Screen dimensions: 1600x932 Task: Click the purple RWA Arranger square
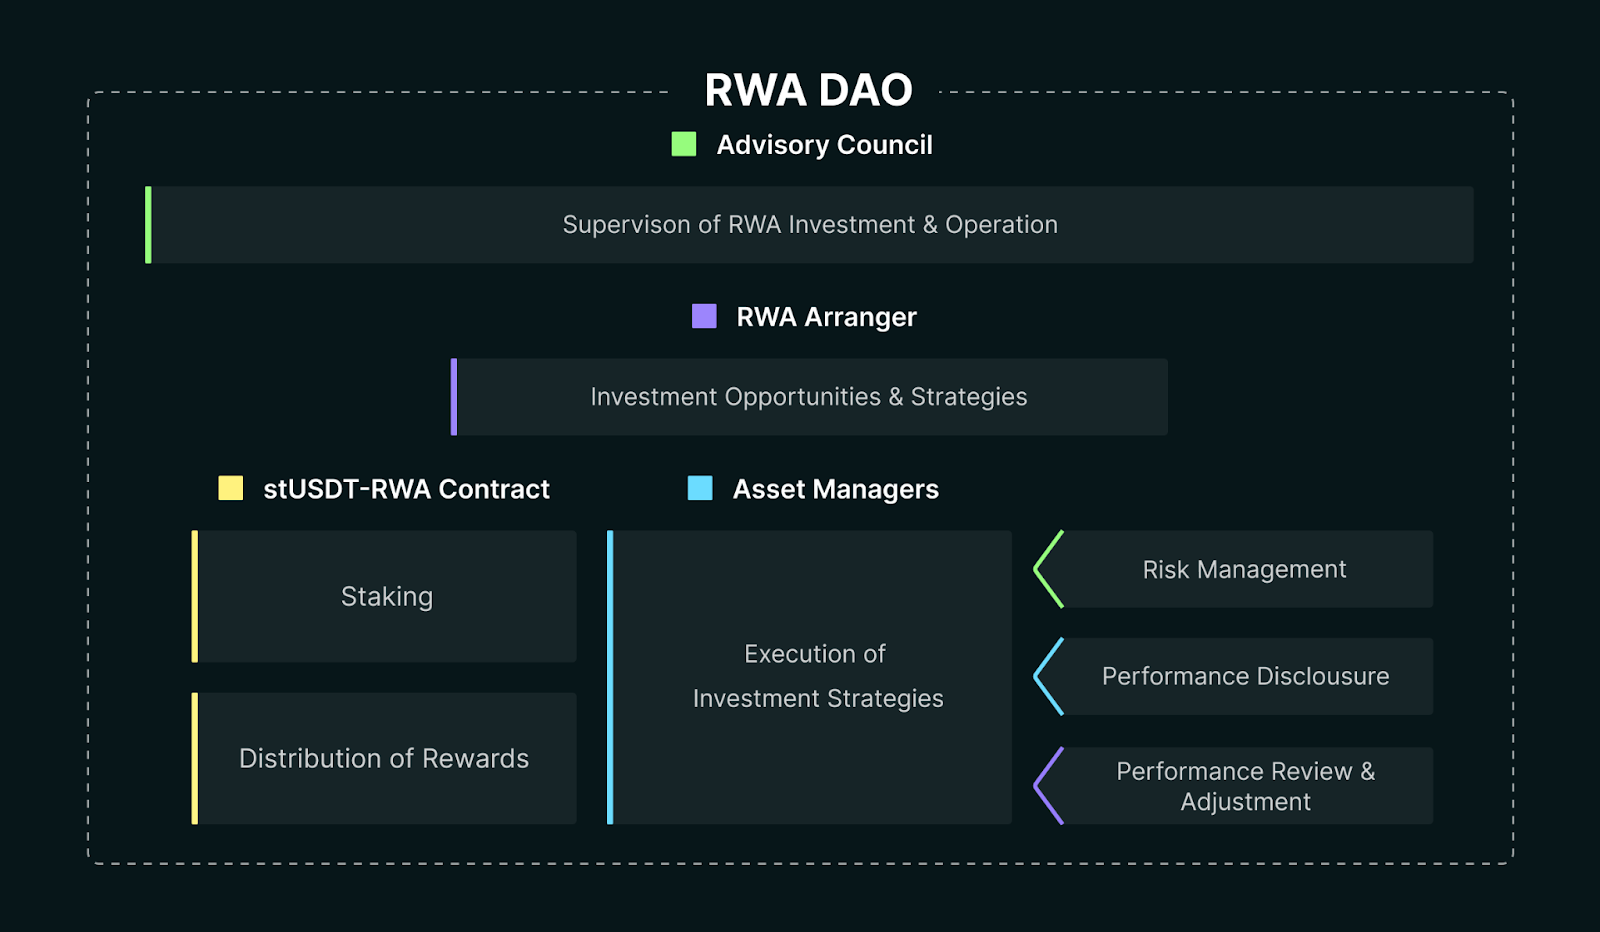(704, 316)
